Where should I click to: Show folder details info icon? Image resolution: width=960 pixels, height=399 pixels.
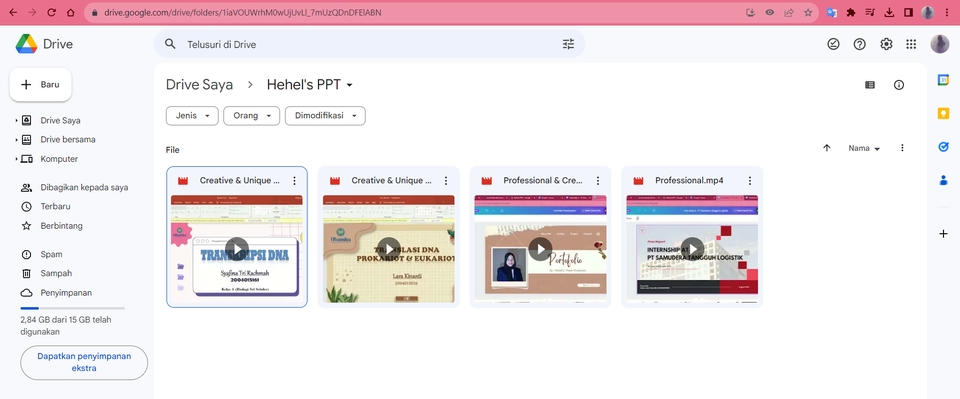(899, 85)
